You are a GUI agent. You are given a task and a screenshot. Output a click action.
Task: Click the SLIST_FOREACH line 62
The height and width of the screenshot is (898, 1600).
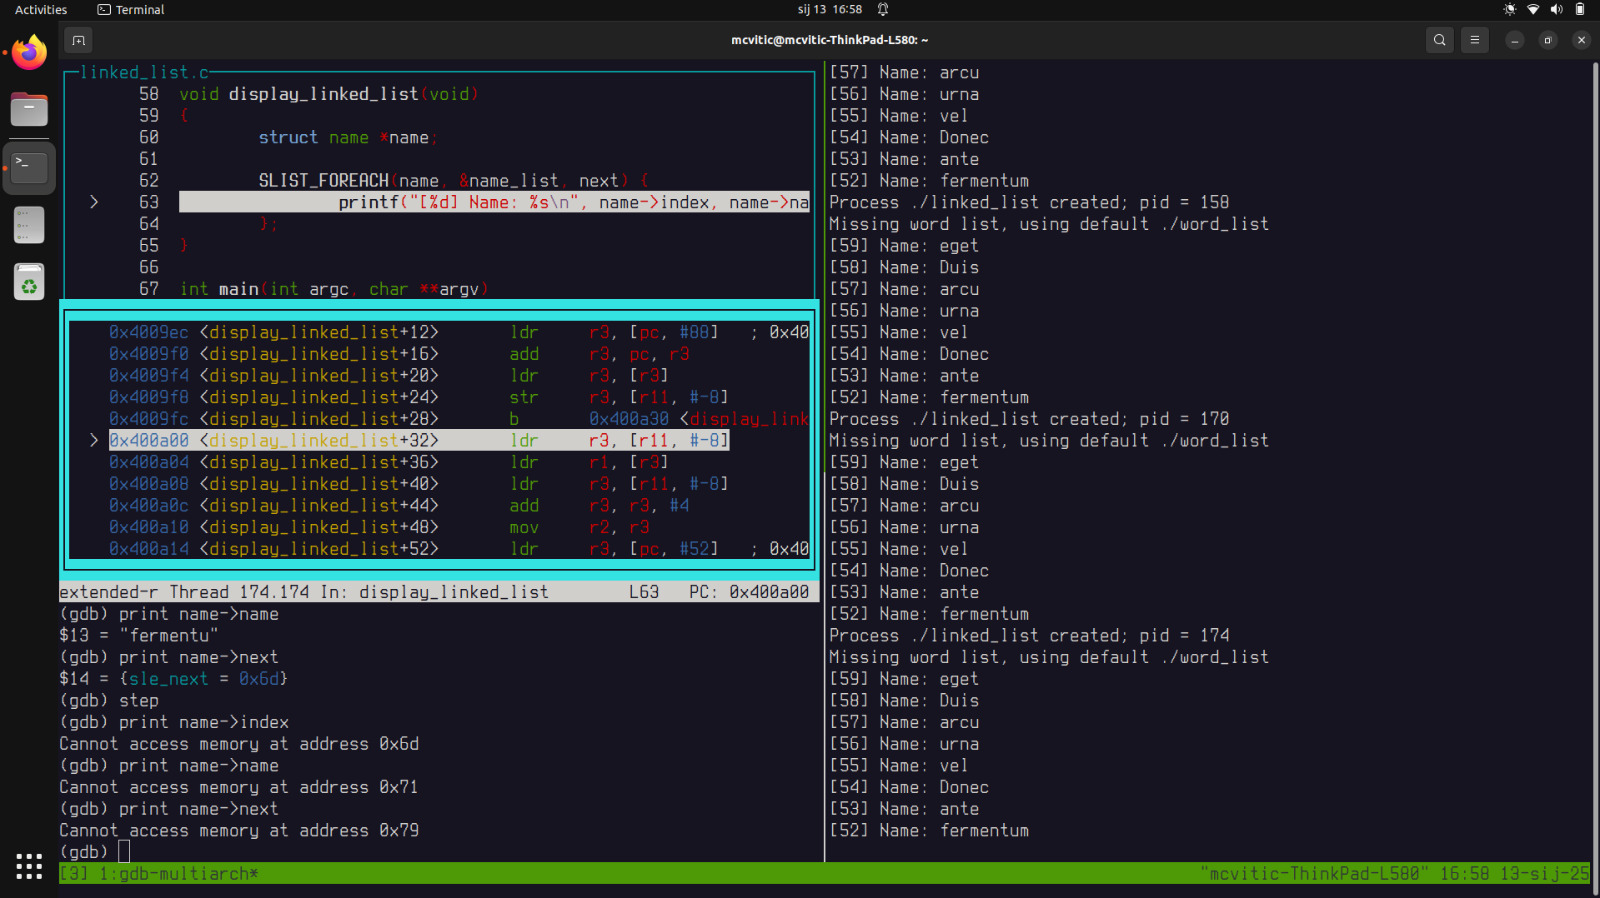pos(454,181)
